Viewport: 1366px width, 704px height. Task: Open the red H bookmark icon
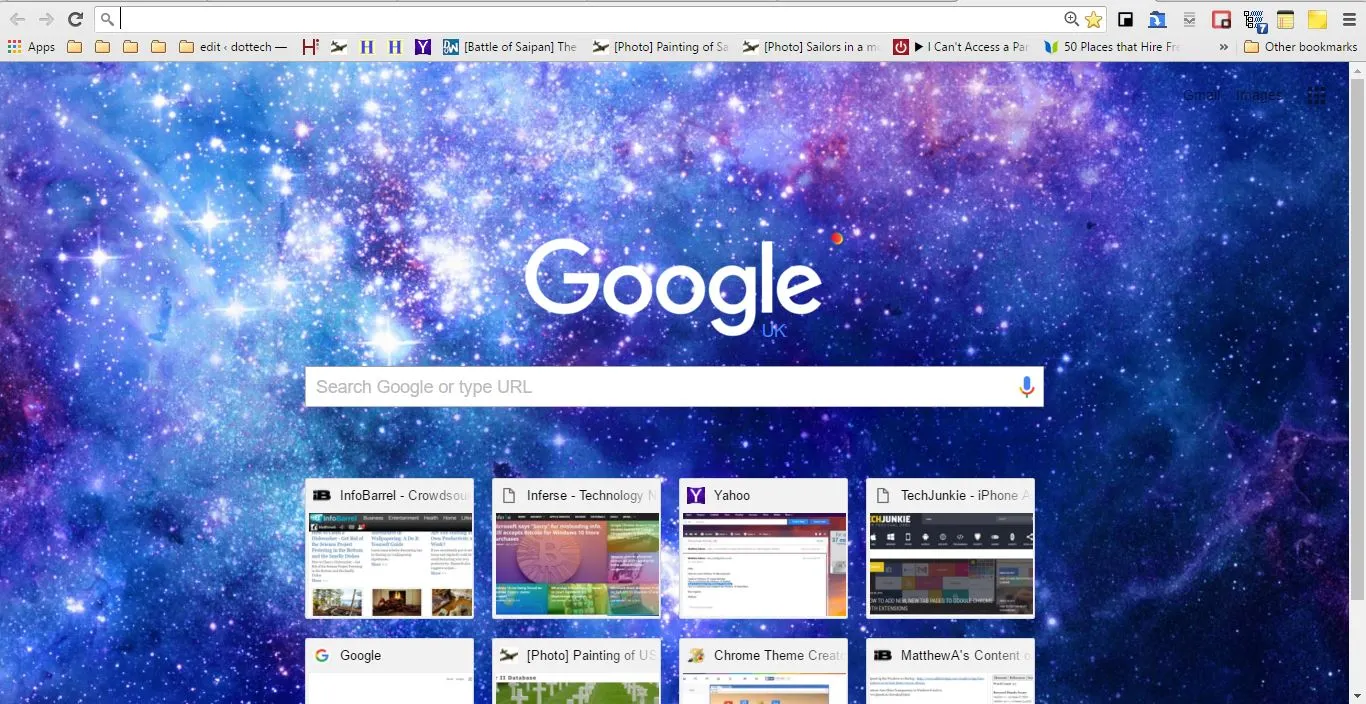point(310,47)
